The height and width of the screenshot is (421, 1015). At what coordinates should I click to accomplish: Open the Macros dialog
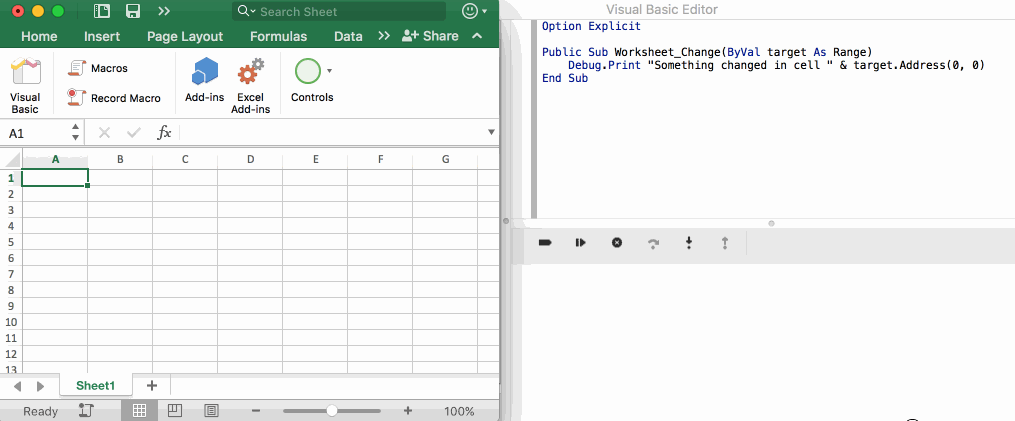pyautogui.click(x=98, y=68)
